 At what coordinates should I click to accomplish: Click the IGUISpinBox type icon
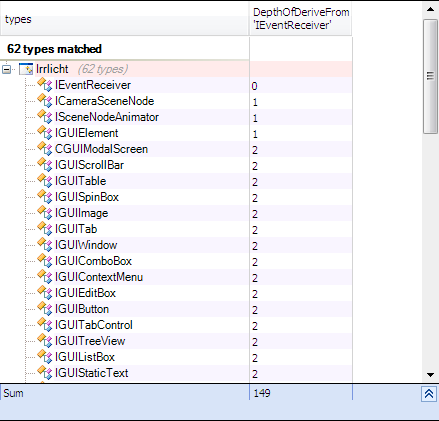[45, 197]
